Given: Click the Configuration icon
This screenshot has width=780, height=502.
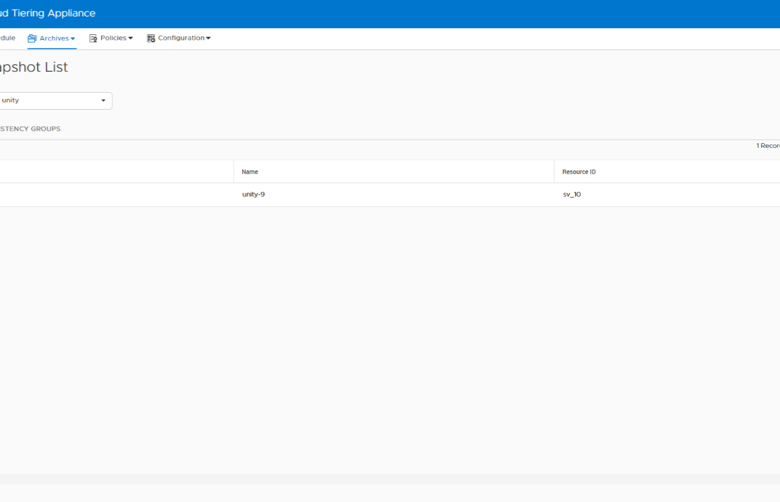Looking at the screenshot, I should pos(151,38).
